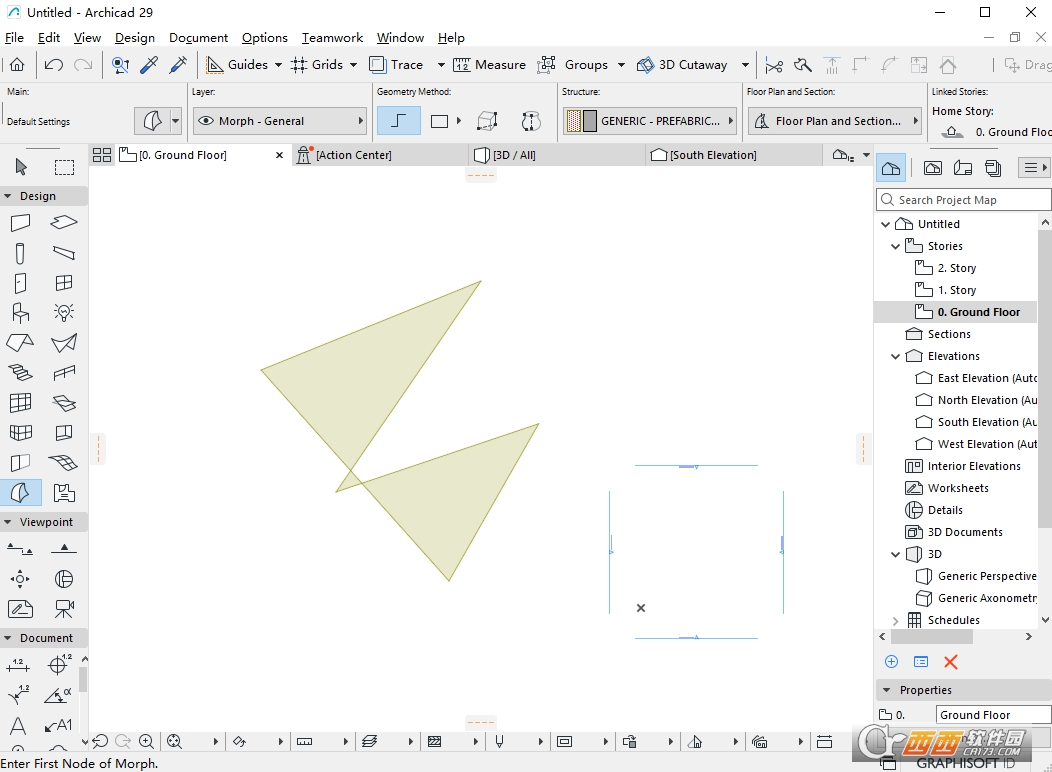1052x772 pixels.
Task: Select the Beam tool
Action: pos(64,253)
